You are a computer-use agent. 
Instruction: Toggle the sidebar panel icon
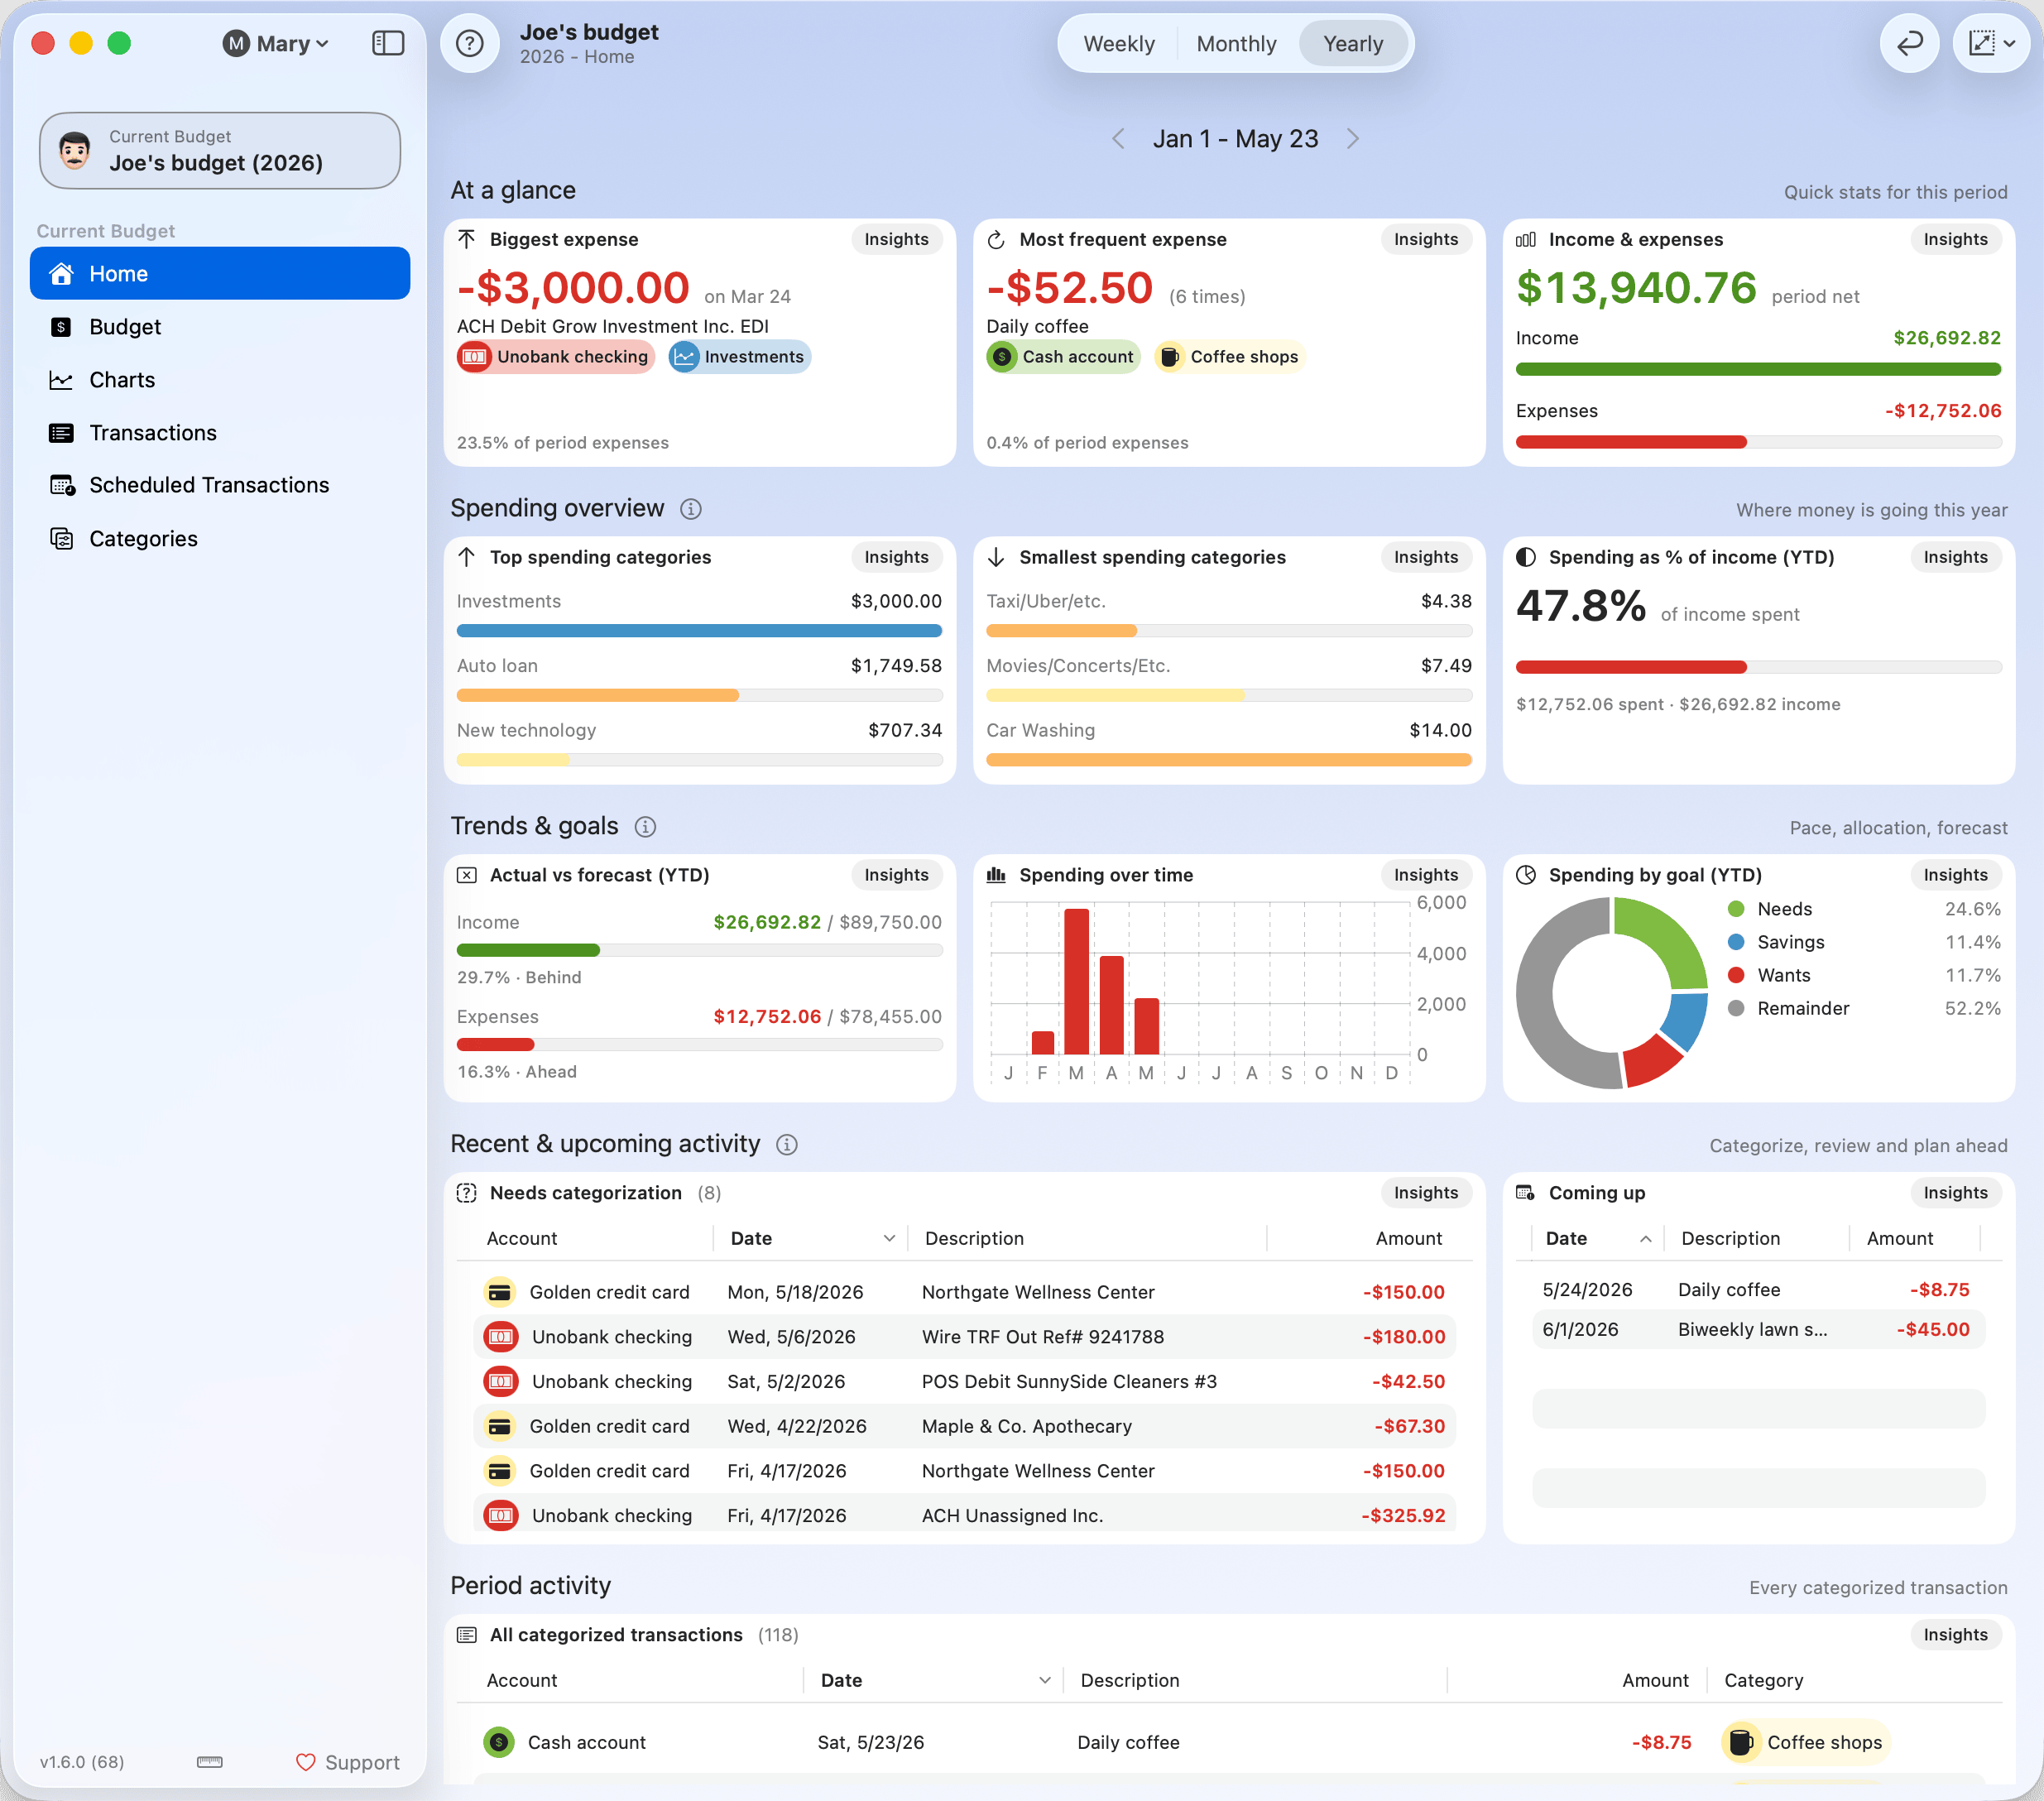388,43
